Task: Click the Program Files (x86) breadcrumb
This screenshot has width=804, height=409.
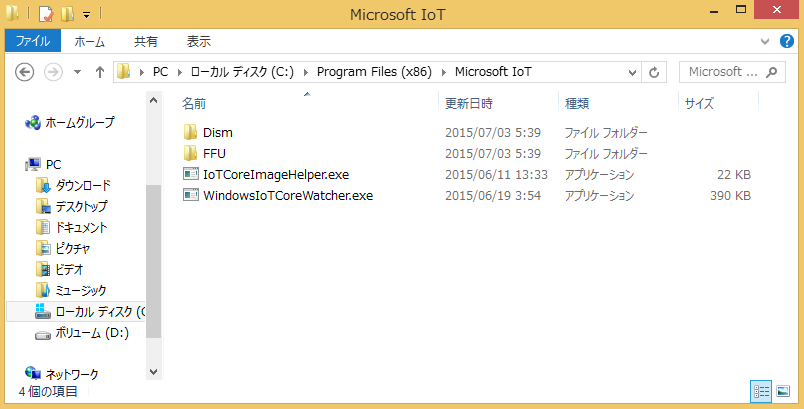Action: 374,72
